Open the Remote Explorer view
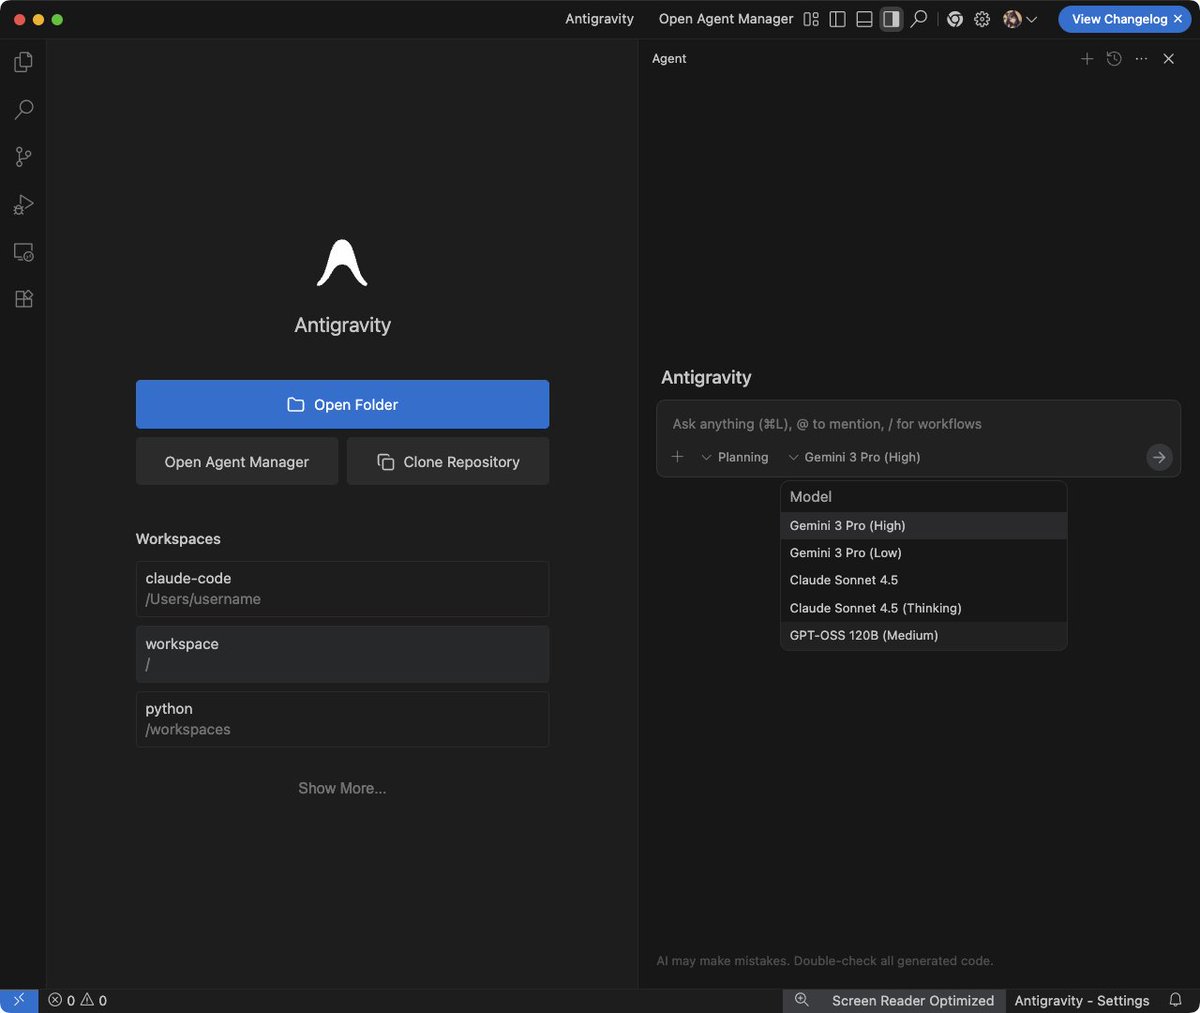1200x1013 pixels. point(23,252)
